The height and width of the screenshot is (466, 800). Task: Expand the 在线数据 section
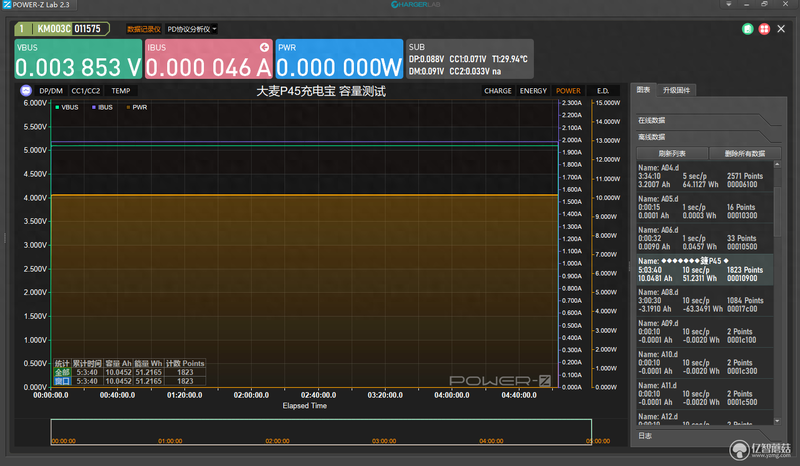point(707,120)
